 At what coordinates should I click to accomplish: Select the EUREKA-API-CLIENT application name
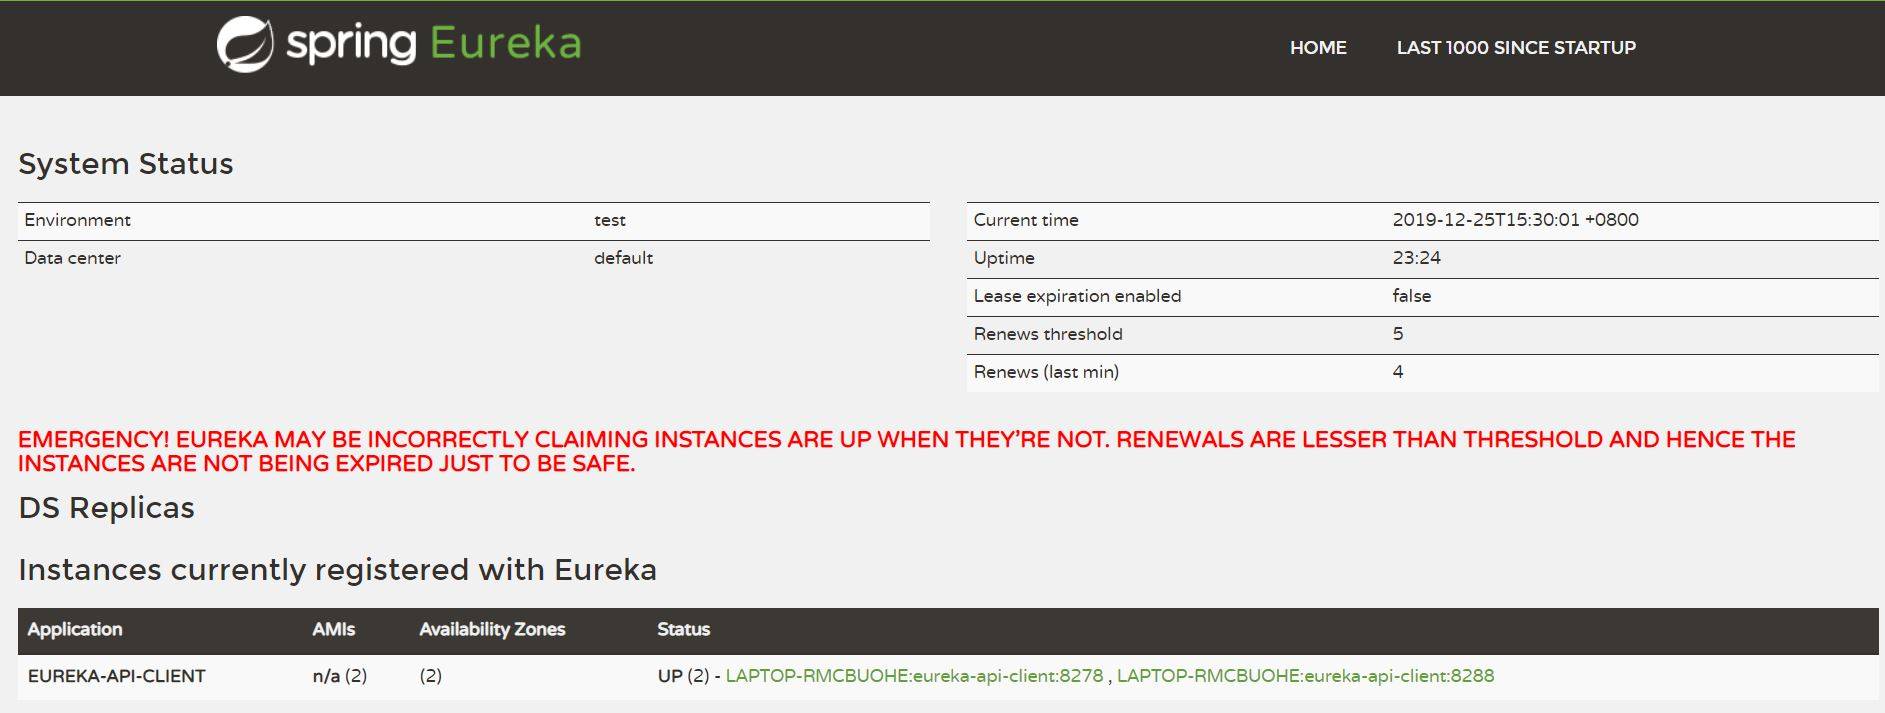coord(116,676)
